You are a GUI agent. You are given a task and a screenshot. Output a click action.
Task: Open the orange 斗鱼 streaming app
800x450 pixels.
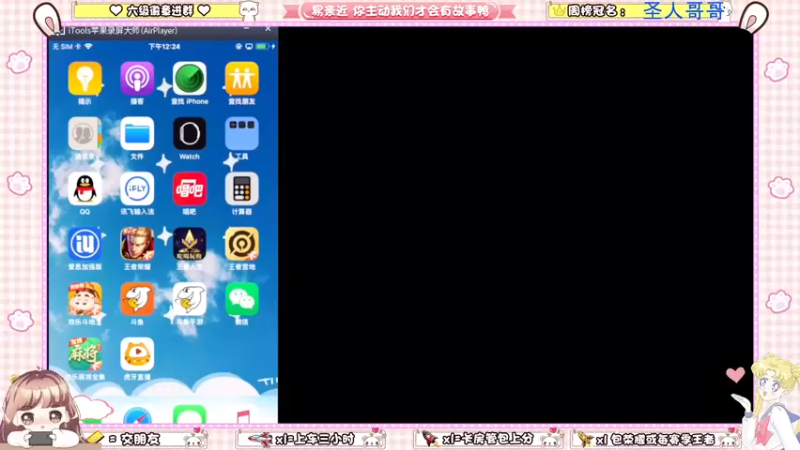point(137,299)
